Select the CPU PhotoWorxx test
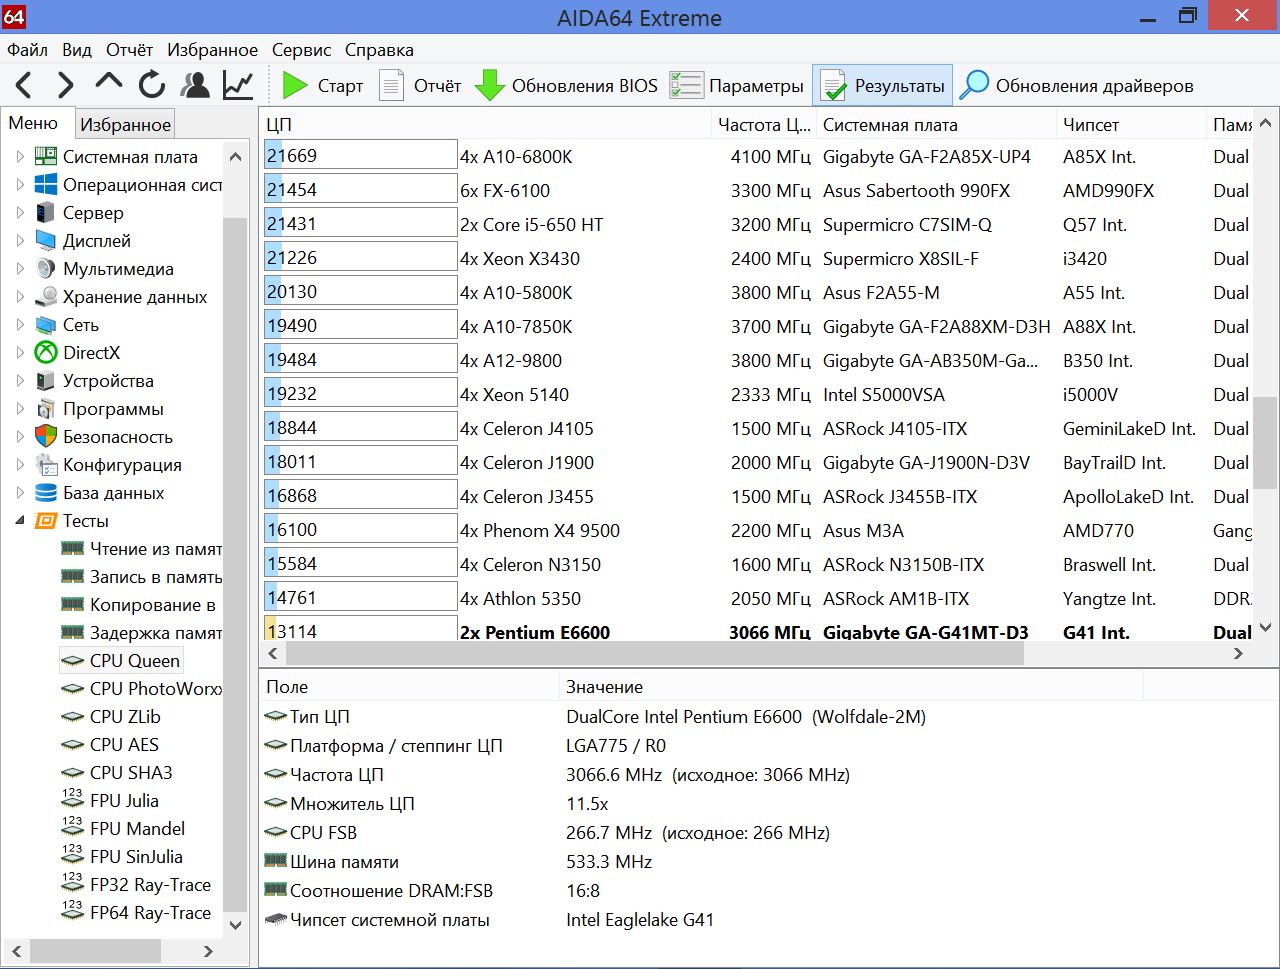This screenshot has height=969, width=1280. coord(155,688)
